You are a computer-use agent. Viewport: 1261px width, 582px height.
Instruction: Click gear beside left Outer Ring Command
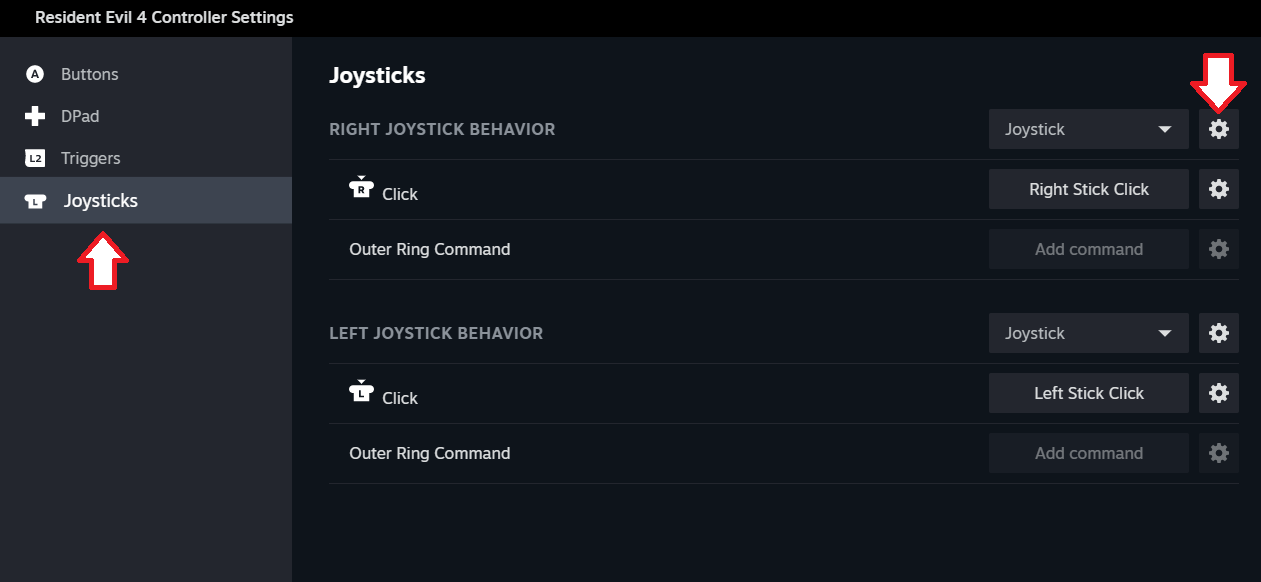click(x=1218, y=453)
